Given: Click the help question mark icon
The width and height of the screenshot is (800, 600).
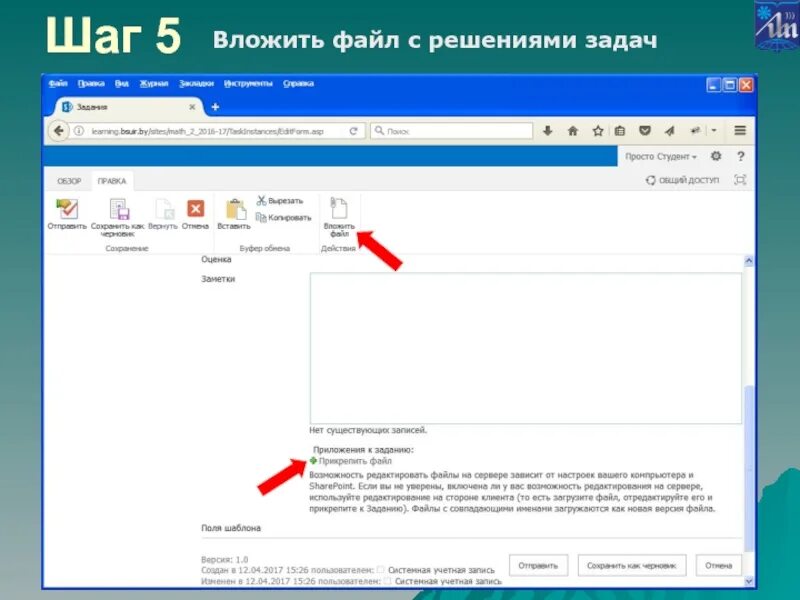Looking at the screenshot, I should 741,156.
